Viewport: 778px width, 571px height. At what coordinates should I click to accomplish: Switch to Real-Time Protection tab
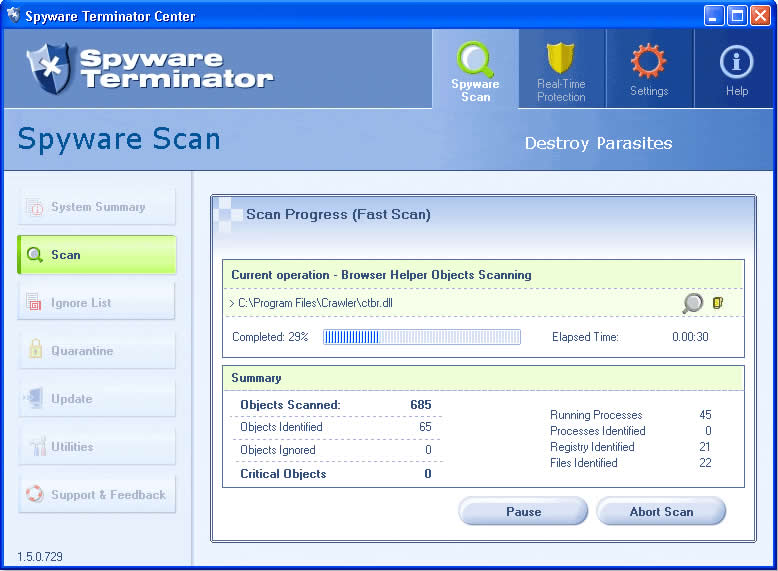click(x=562, y=68)
